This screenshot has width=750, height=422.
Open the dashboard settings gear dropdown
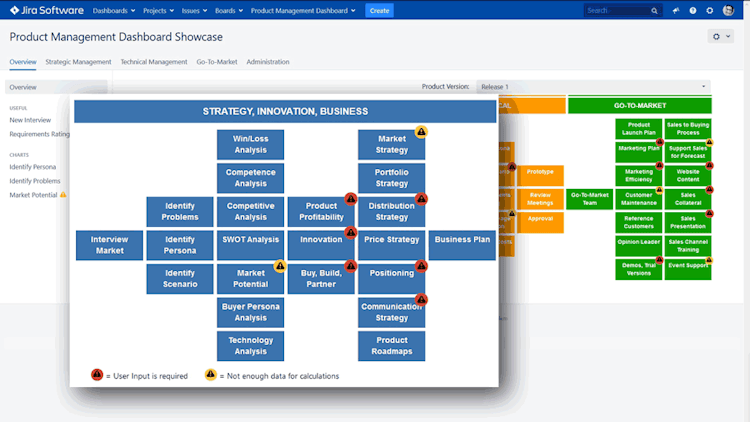click(721, 36)
